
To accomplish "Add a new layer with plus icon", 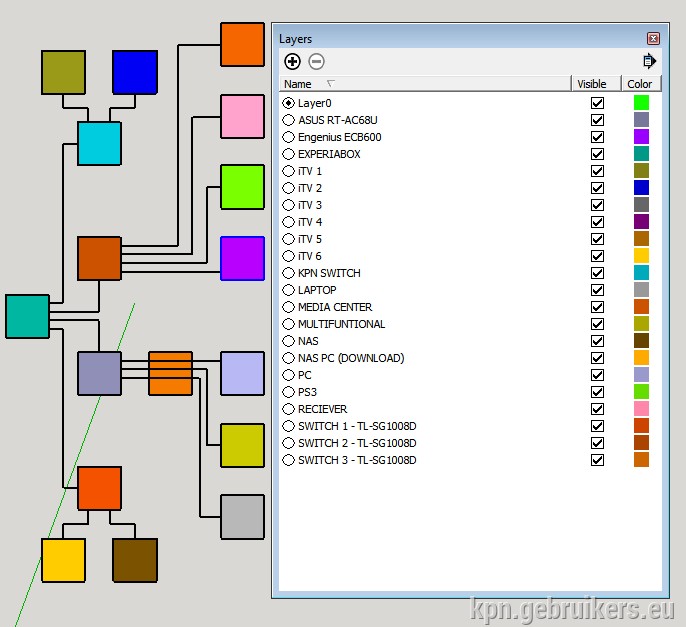I will coord(292,61).
